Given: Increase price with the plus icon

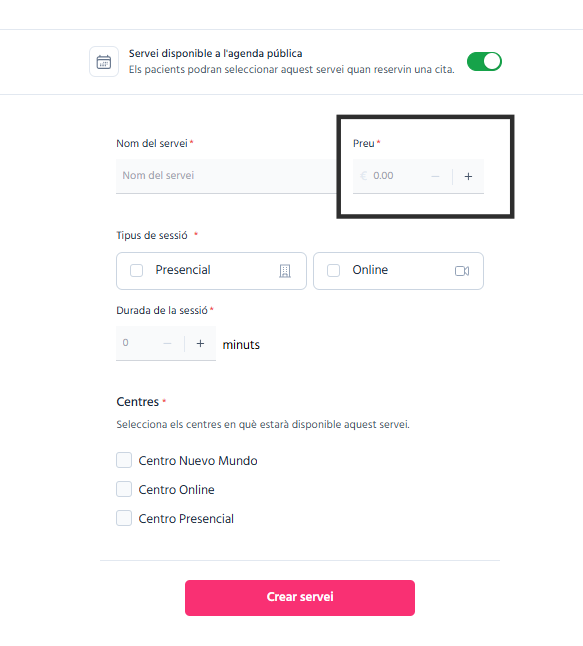Looking at the screenshot, I should click(468, 177).
